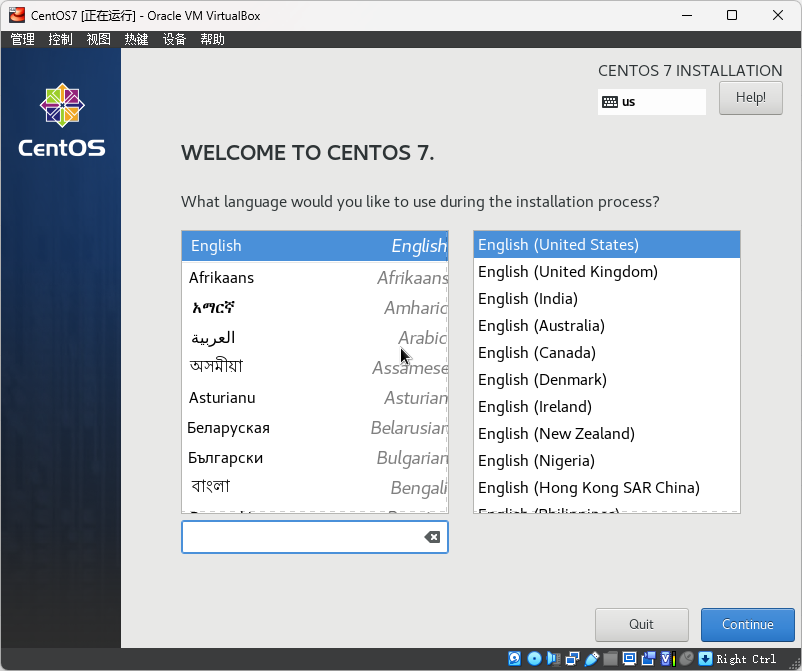Open the 视图 menu
This screenshot has height=671, width=802.
(x=98, y=39)
